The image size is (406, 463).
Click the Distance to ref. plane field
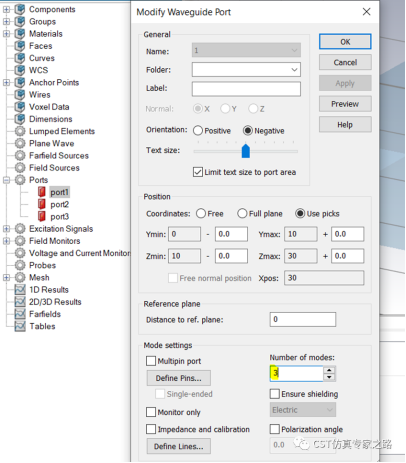[x=303, y=319]
